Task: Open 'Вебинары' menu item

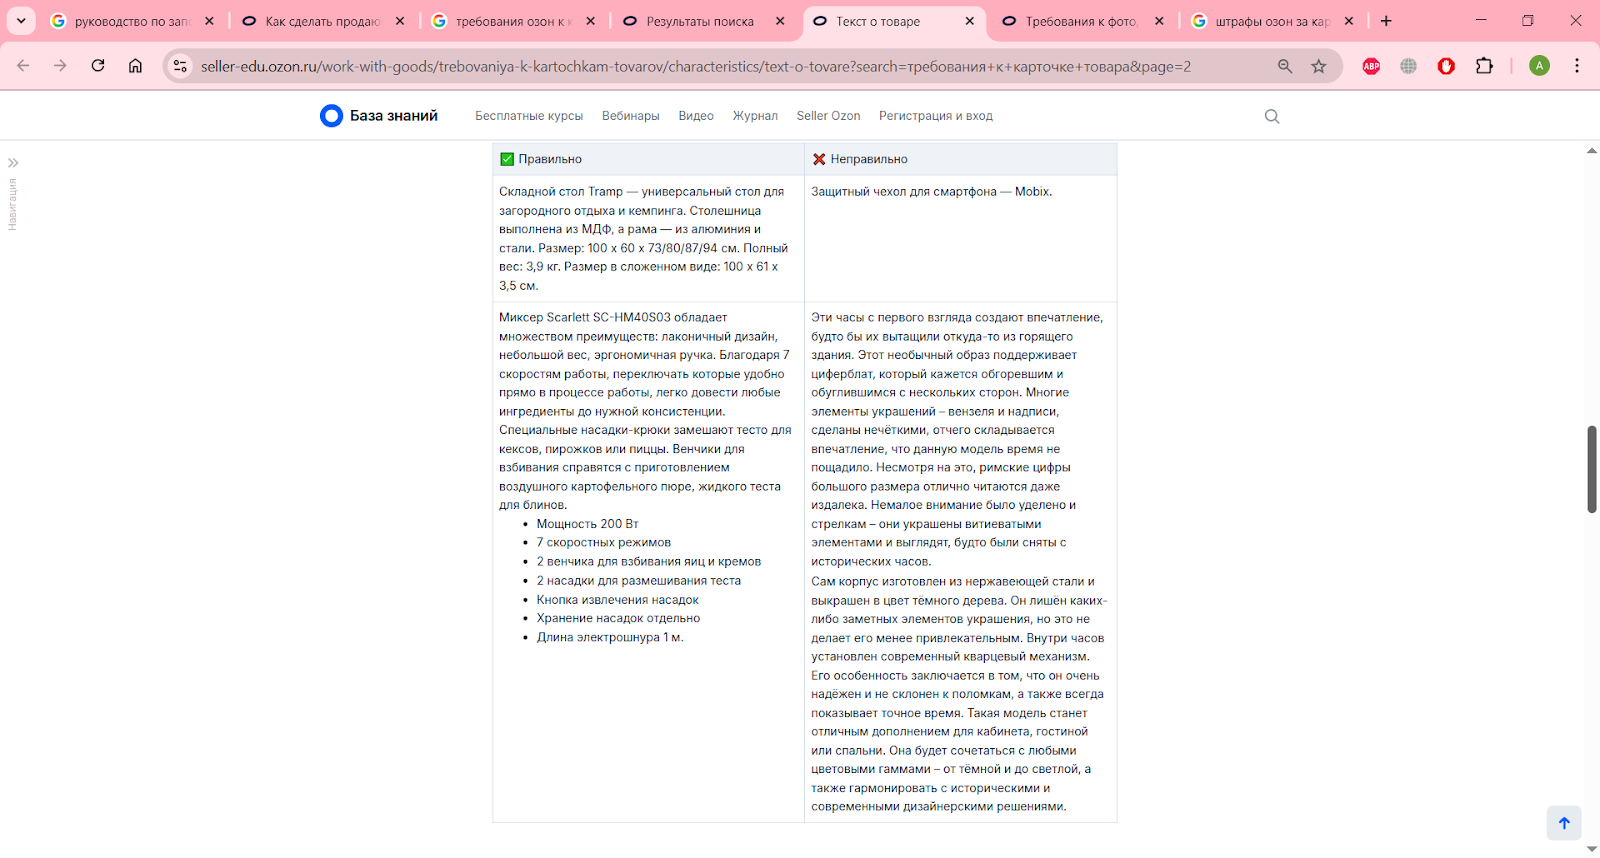Action: [631, 116]
